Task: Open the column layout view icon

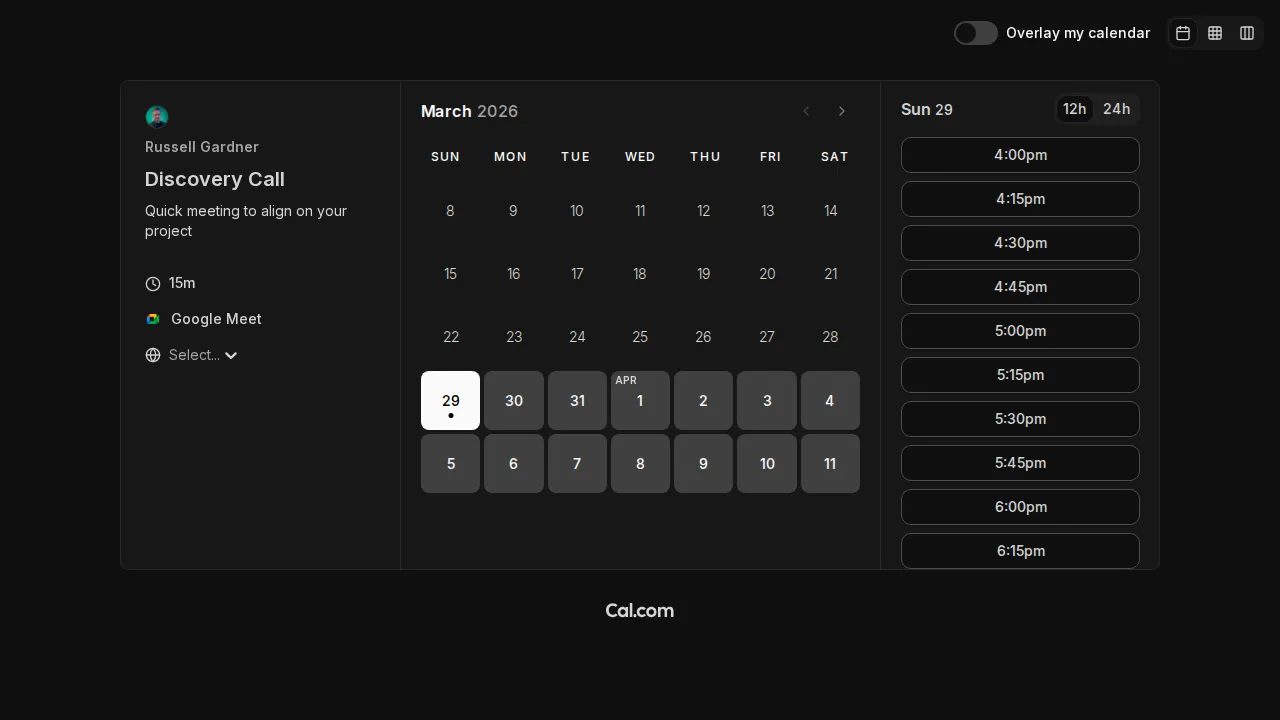Action: (x=1247, y=33)
